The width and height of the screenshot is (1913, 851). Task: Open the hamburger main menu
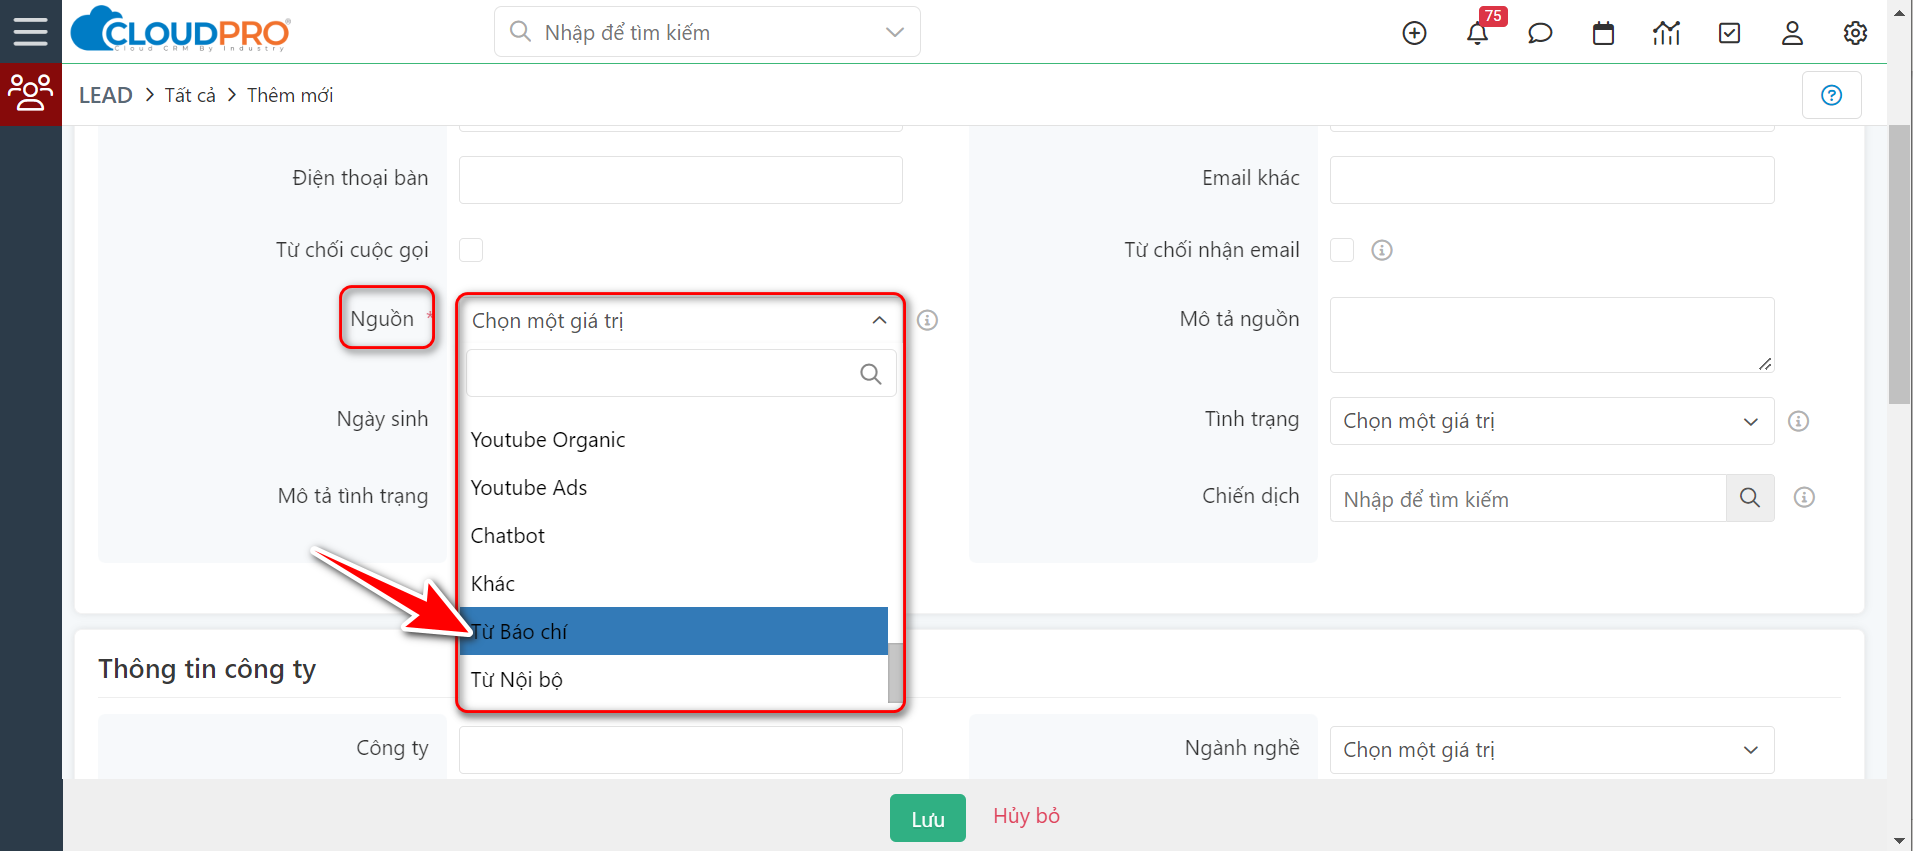pyautogui.click(x=30, y=32)
